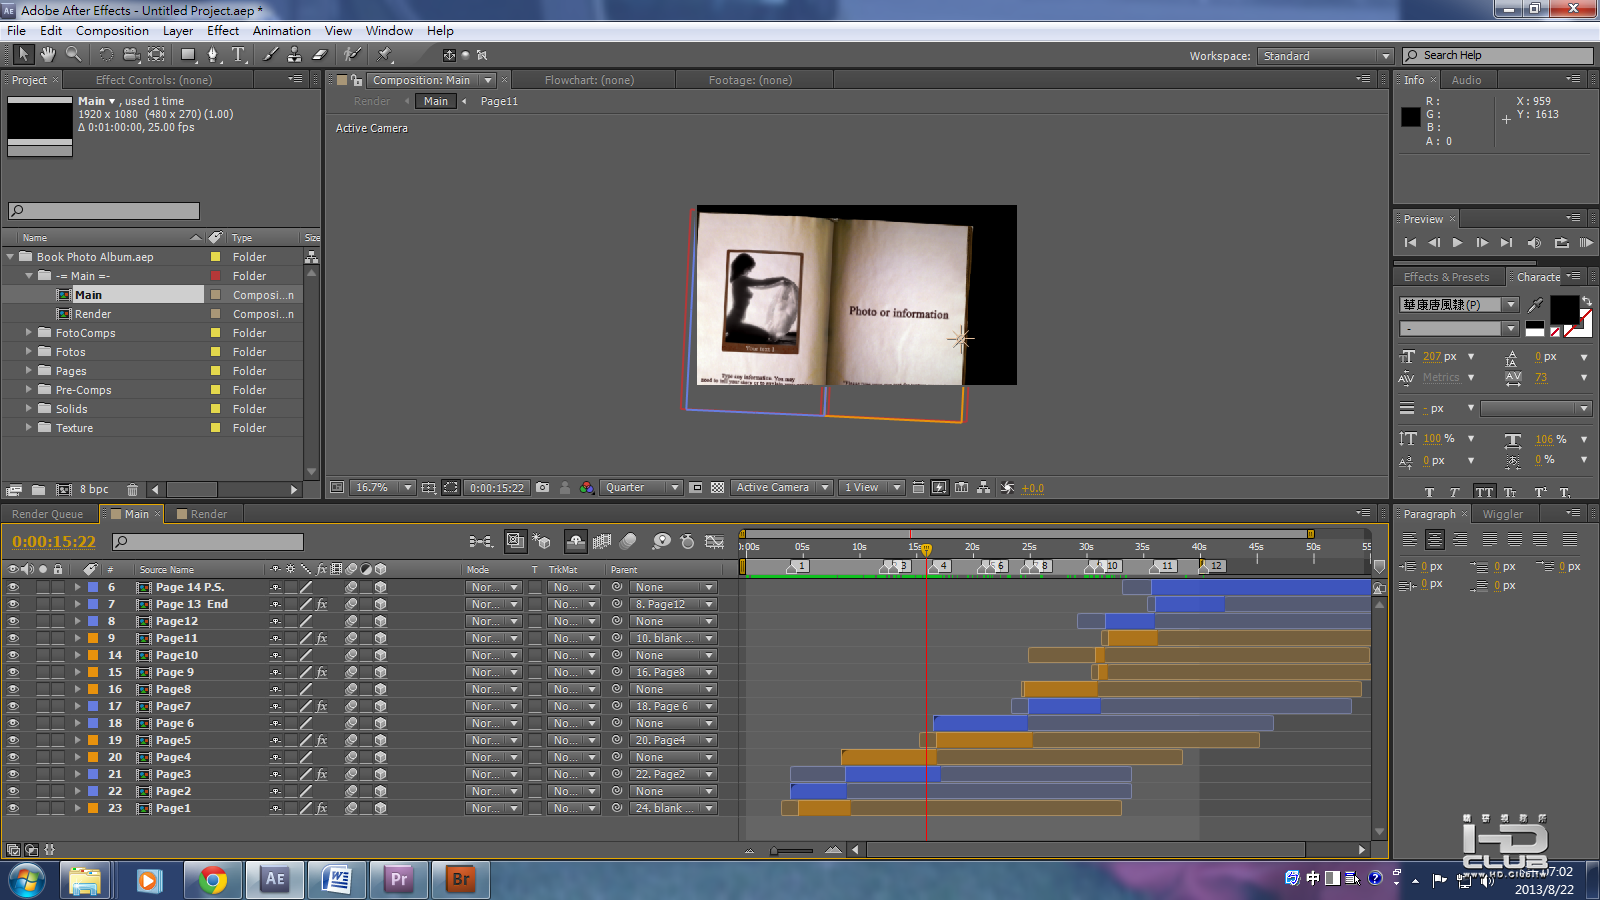The height and width of the screenshot is (900, 1600).
Task: Switch to the Render Queue tab
Action: tap(48, 514)
